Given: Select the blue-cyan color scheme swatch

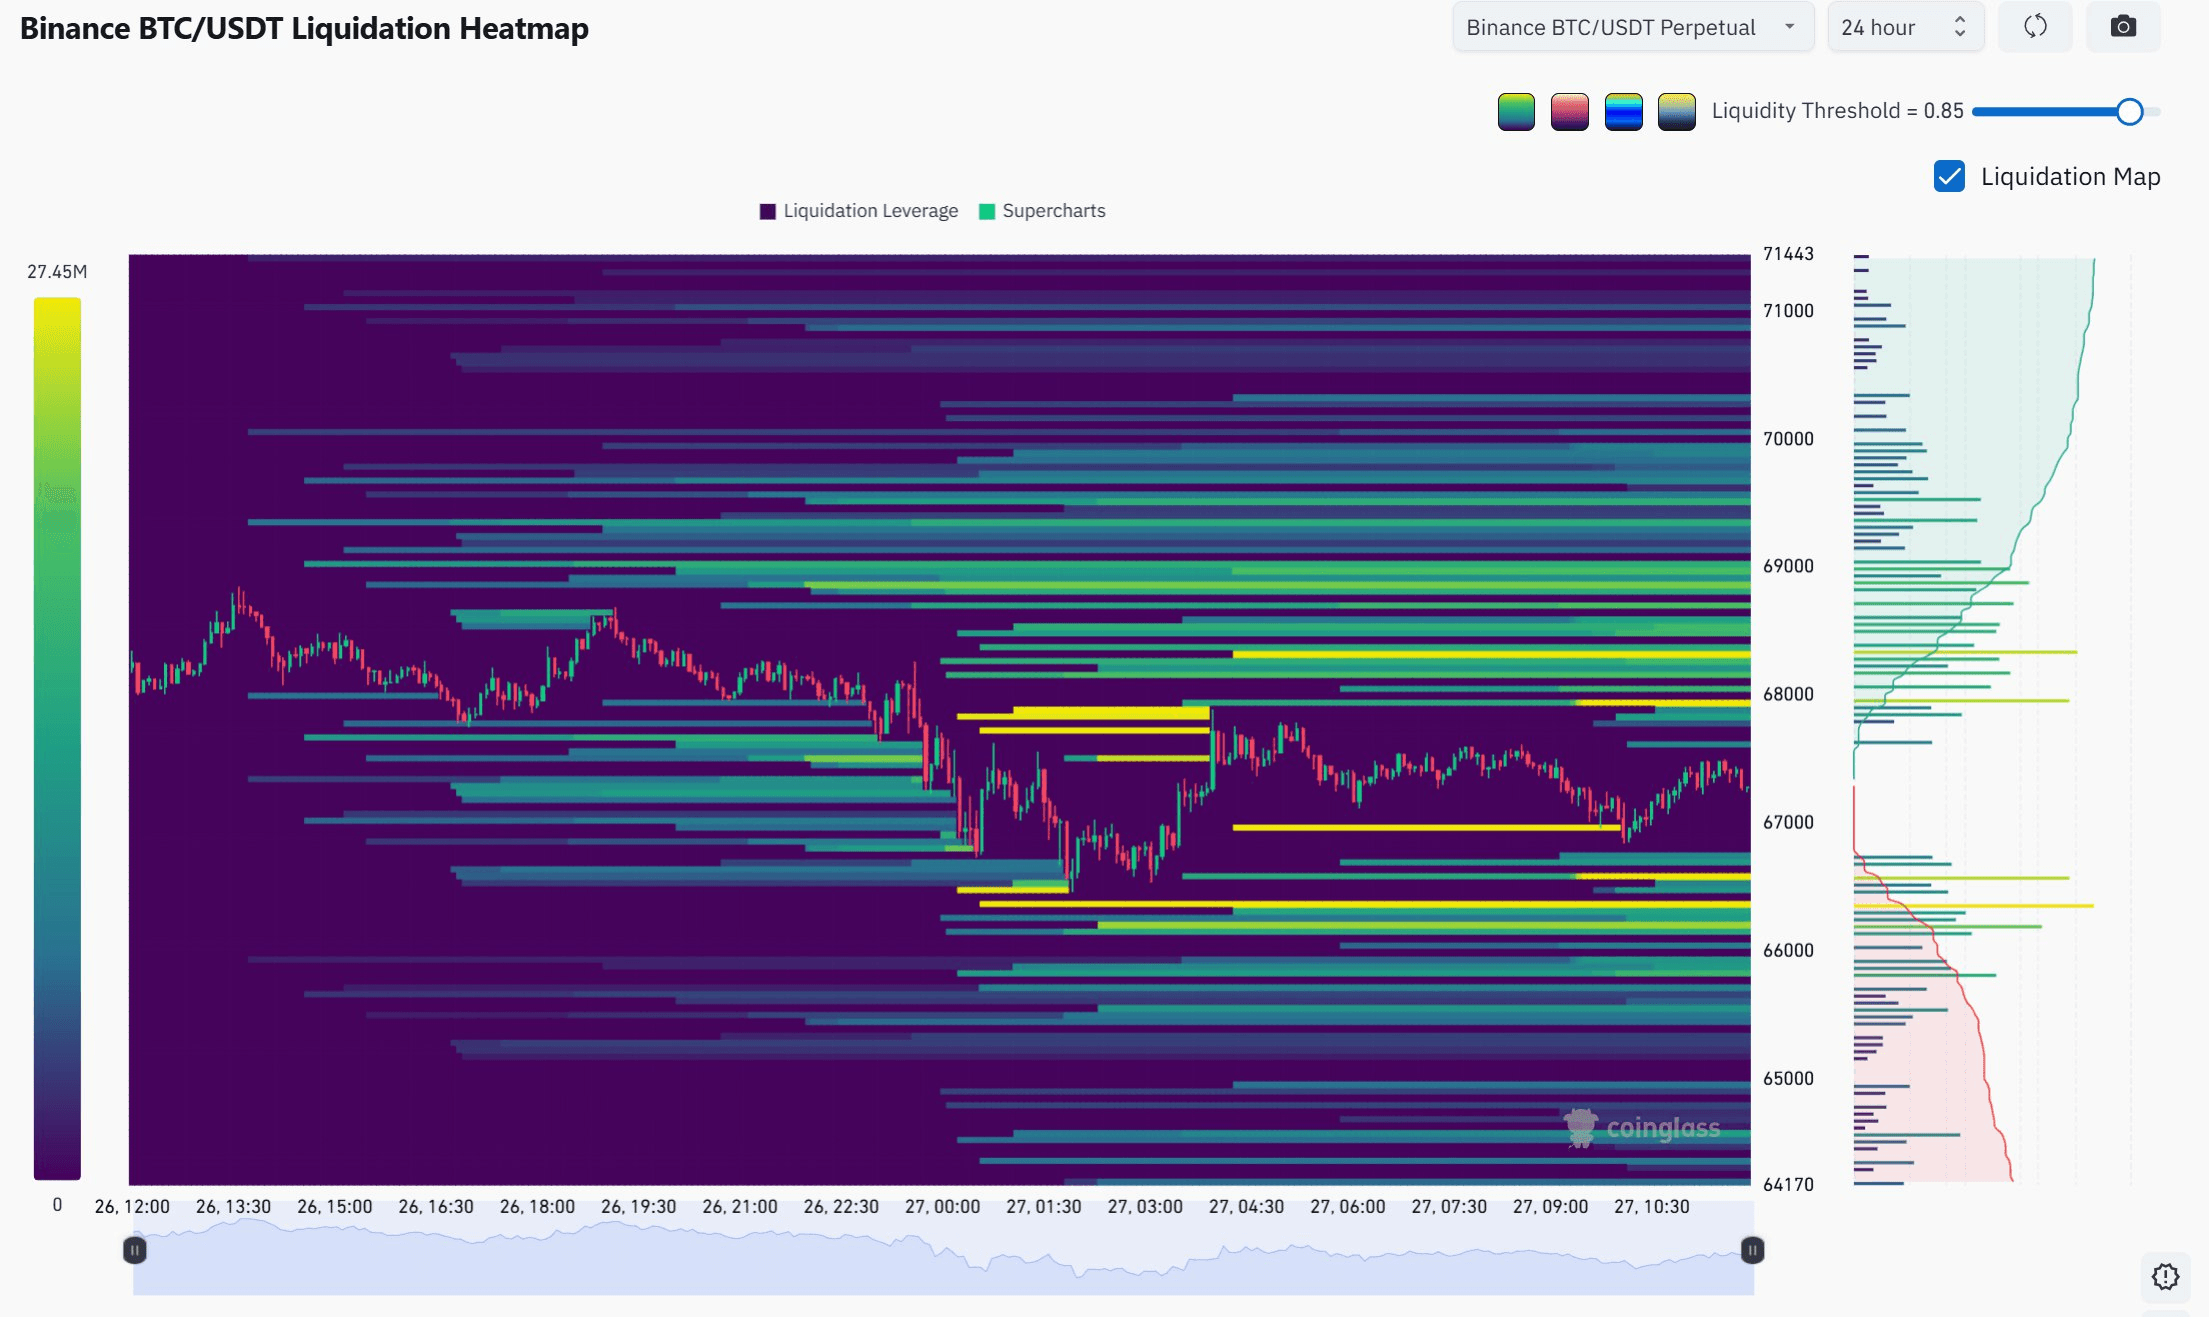Looking at the screenshot, I should [x=1623, y=111].
